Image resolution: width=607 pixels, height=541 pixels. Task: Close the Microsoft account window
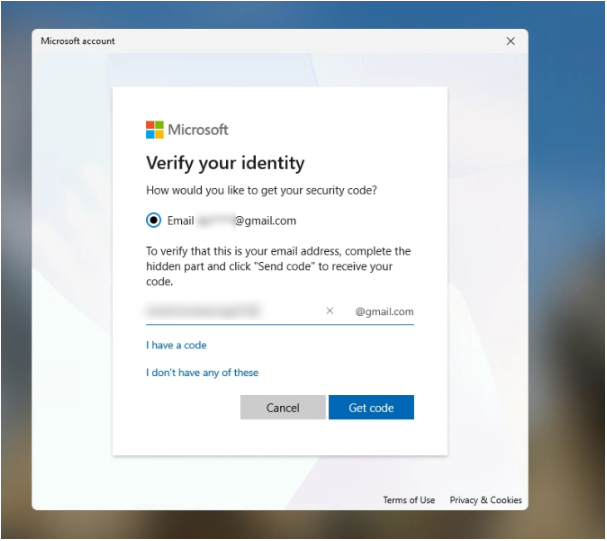click(511, 41)
